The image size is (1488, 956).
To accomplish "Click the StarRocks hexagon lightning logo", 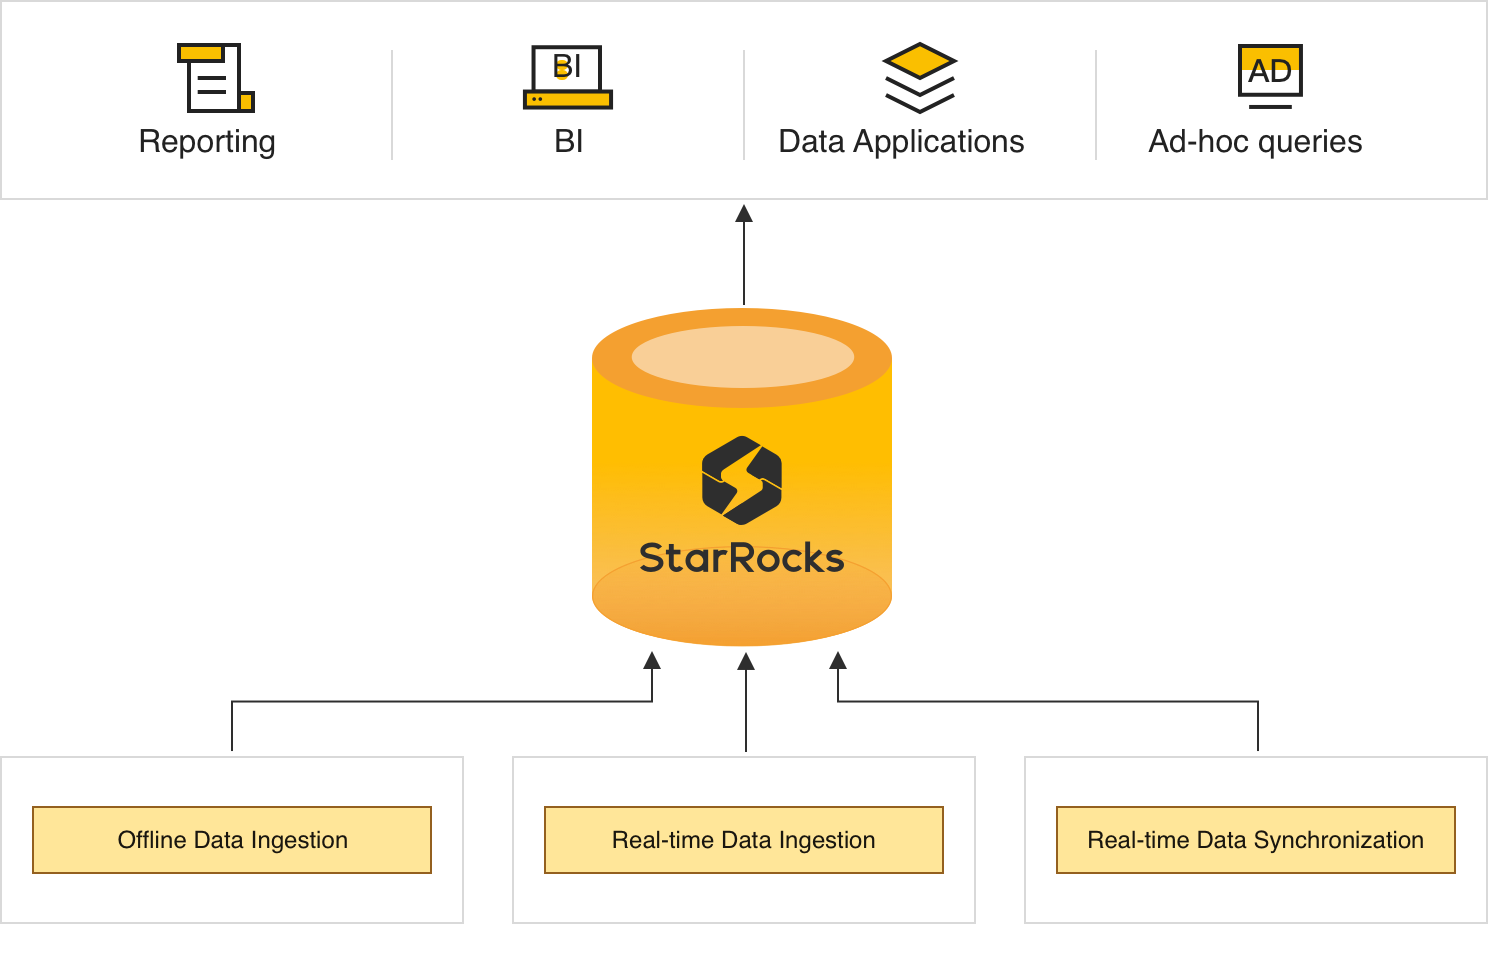I will click(x=742, y=480).
